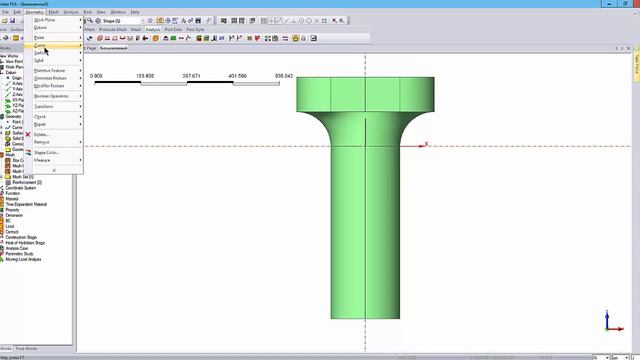Image resolution: width=640 pixels, height=360 pixels.
Task: Open the Help menu
Action: coord(135,12)
